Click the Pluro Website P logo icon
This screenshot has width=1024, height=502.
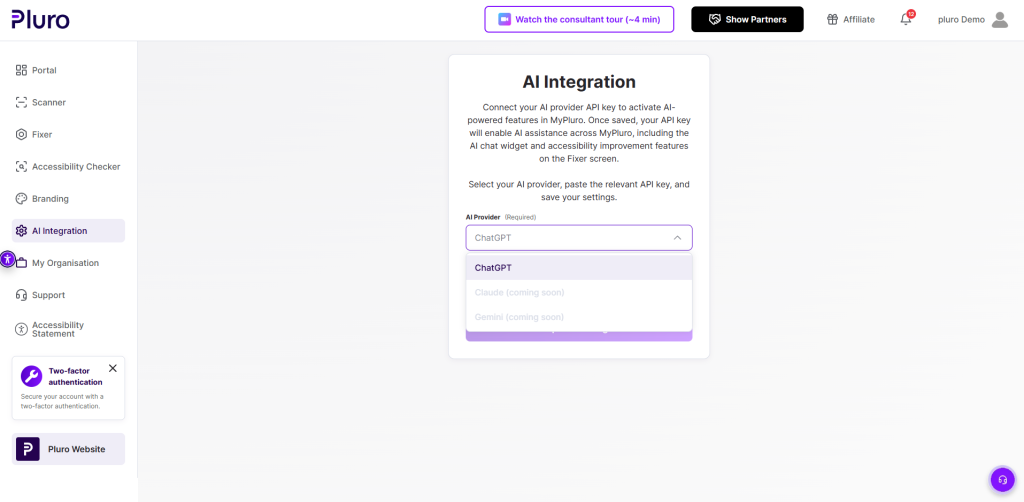click(x=27, y=449)
